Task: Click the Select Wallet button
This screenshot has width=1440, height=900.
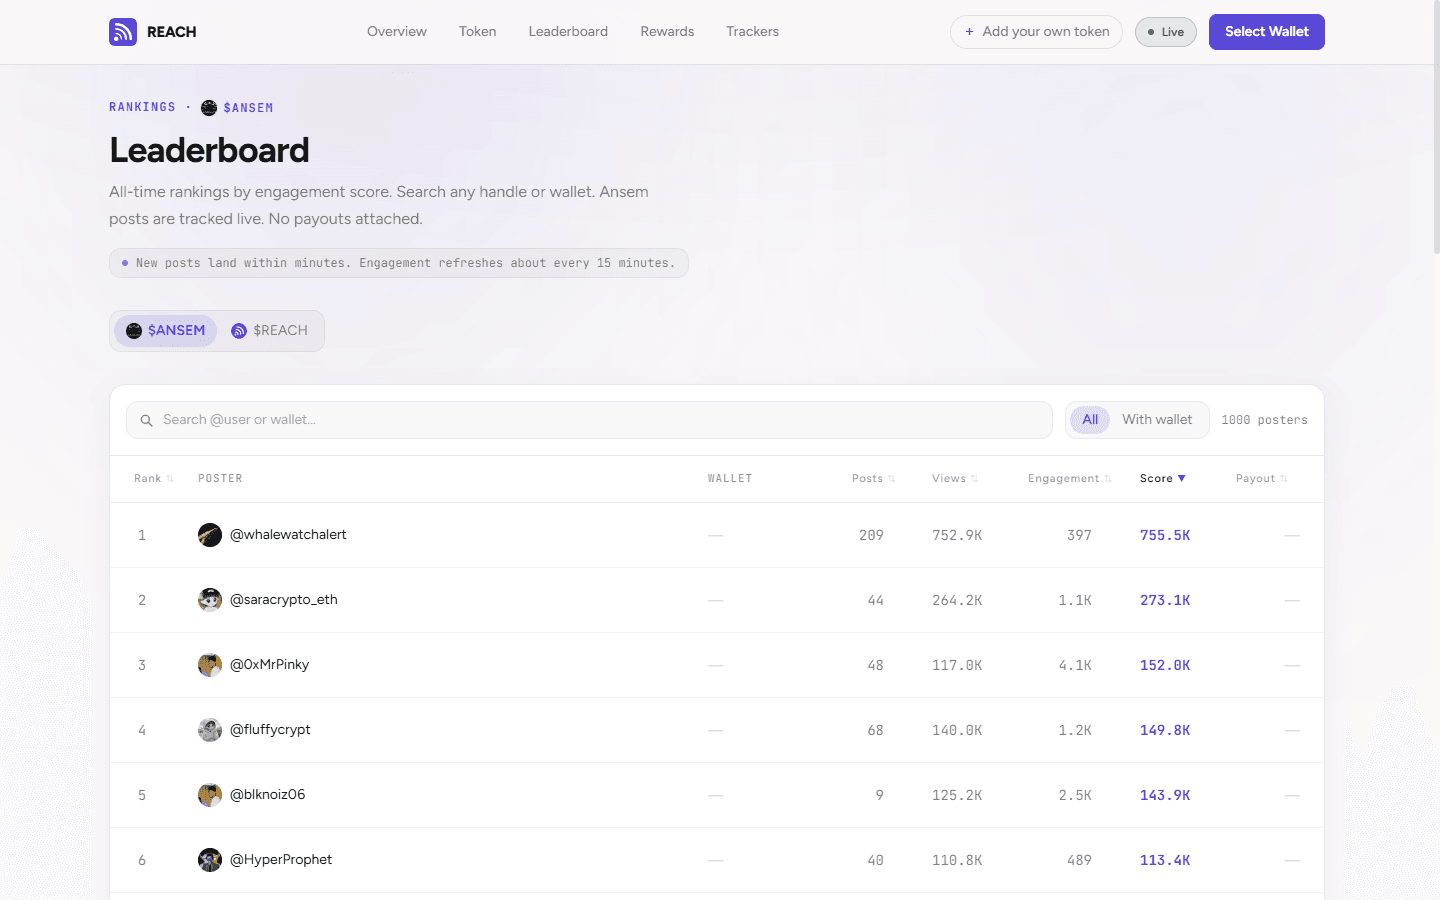Action: coord(1267,32)
